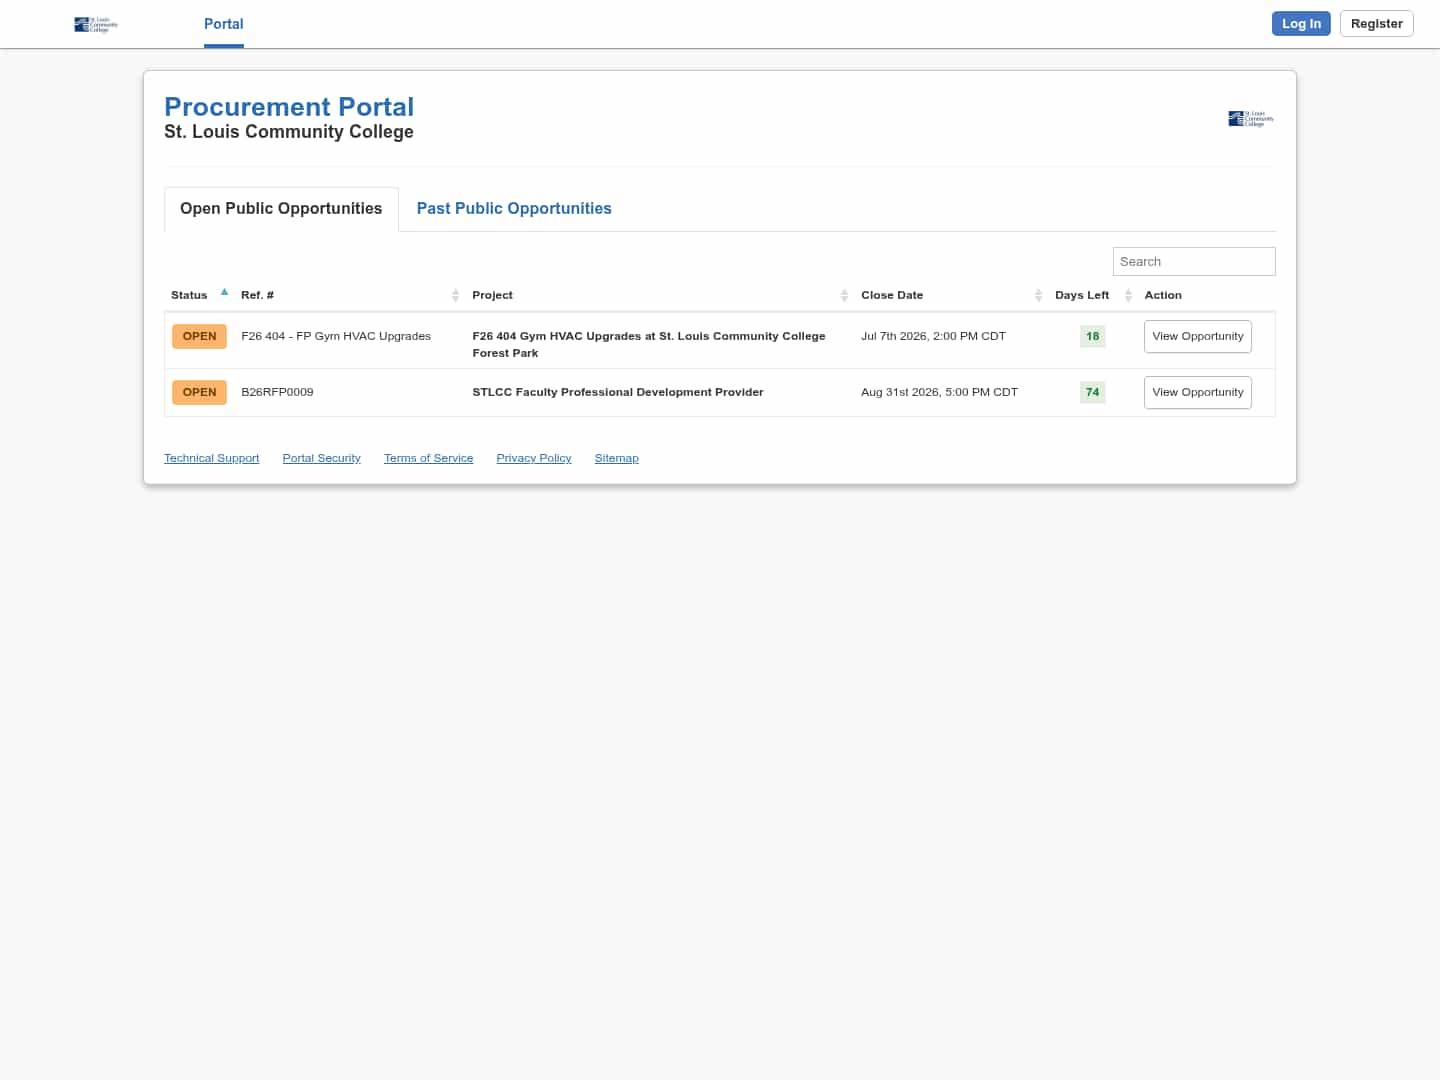The image size is (1440, 1080).
Task: Click ref number "B26RFP0009"
Action: [277, 392]
